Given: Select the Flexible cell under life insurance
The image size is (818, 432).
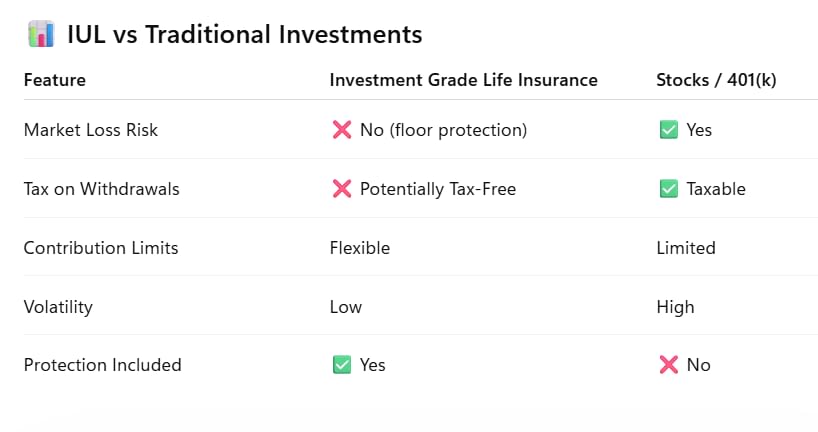Looking at the screenshot, I should pyautogui.click(x=360, y=248).
